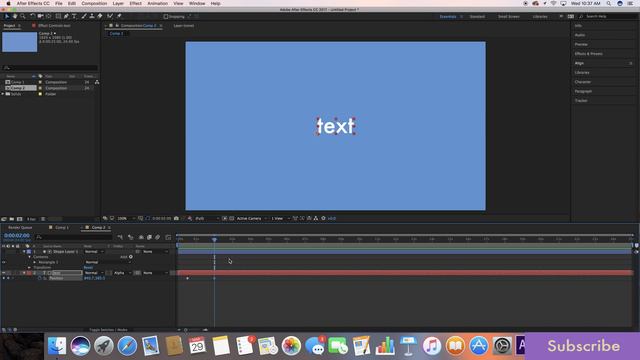Select the Rectangle shape tool
Image resolution: width=640 pixels, height=360 pixels.
click(x=58, y=16)
